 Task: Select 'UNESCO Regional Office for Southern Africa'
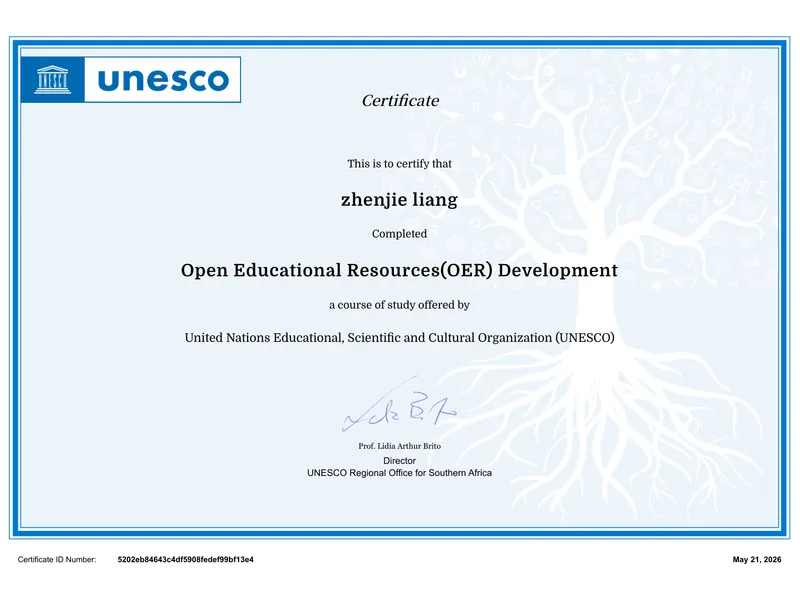[x=399, y=473]
